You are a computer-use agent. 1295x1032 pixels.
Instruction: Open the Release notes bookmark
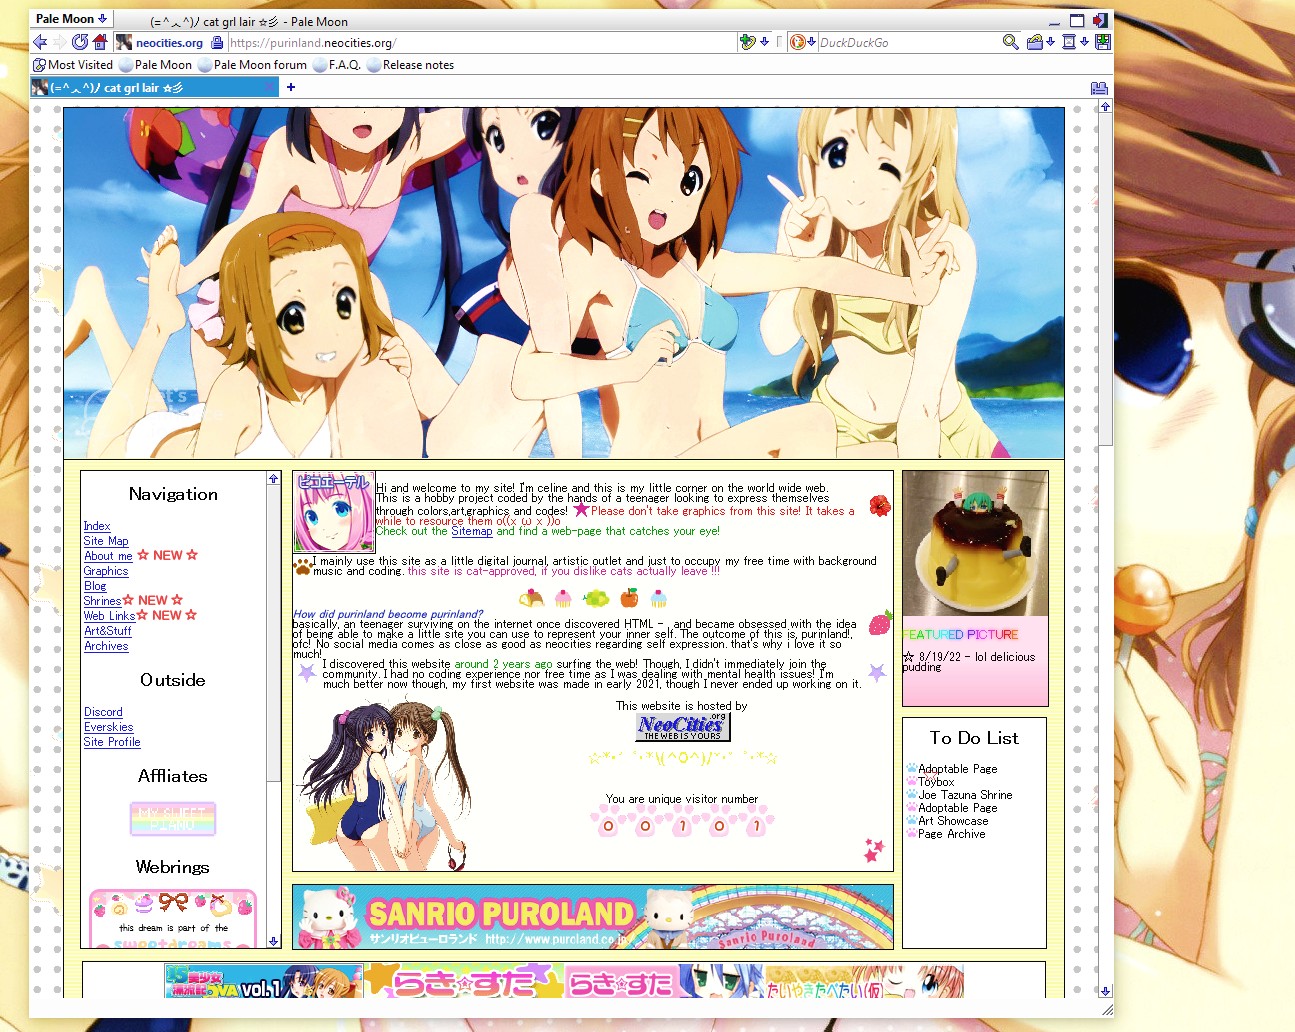[x=410, y=65]
